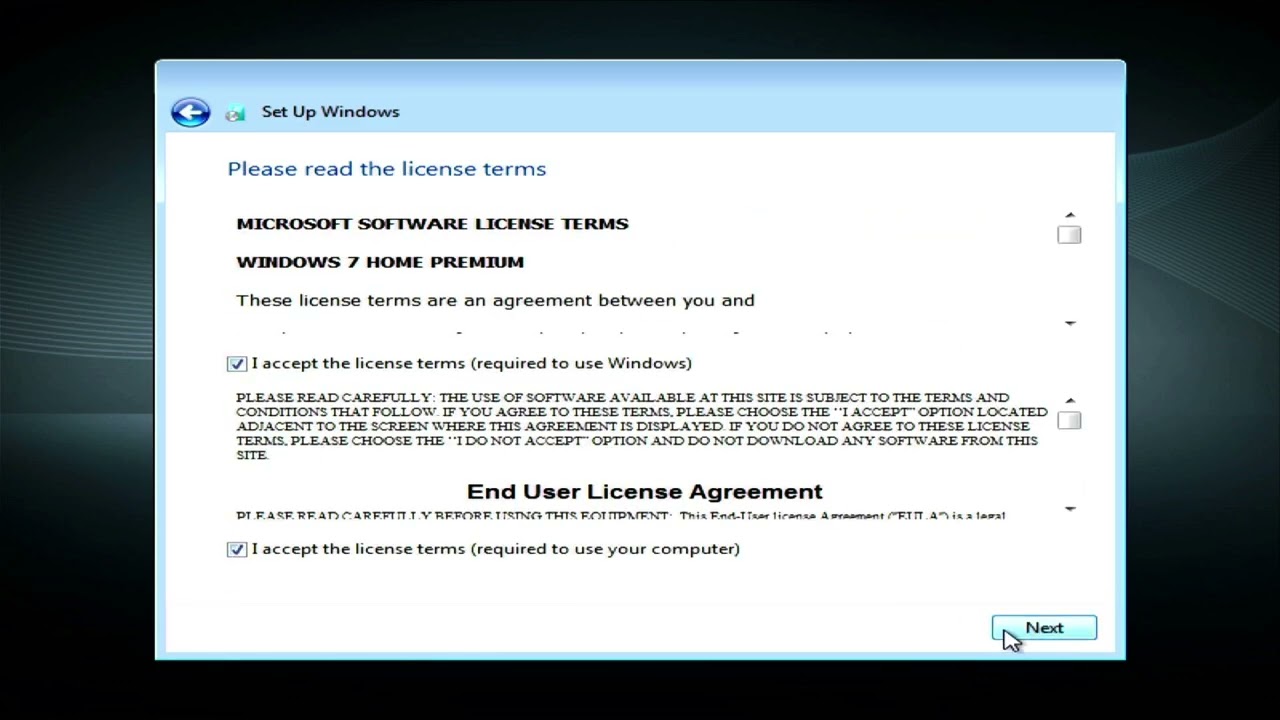The image size is (1280, 720).
Task: Click the 'End User License Agreement' heading
Action: point(645,492)
